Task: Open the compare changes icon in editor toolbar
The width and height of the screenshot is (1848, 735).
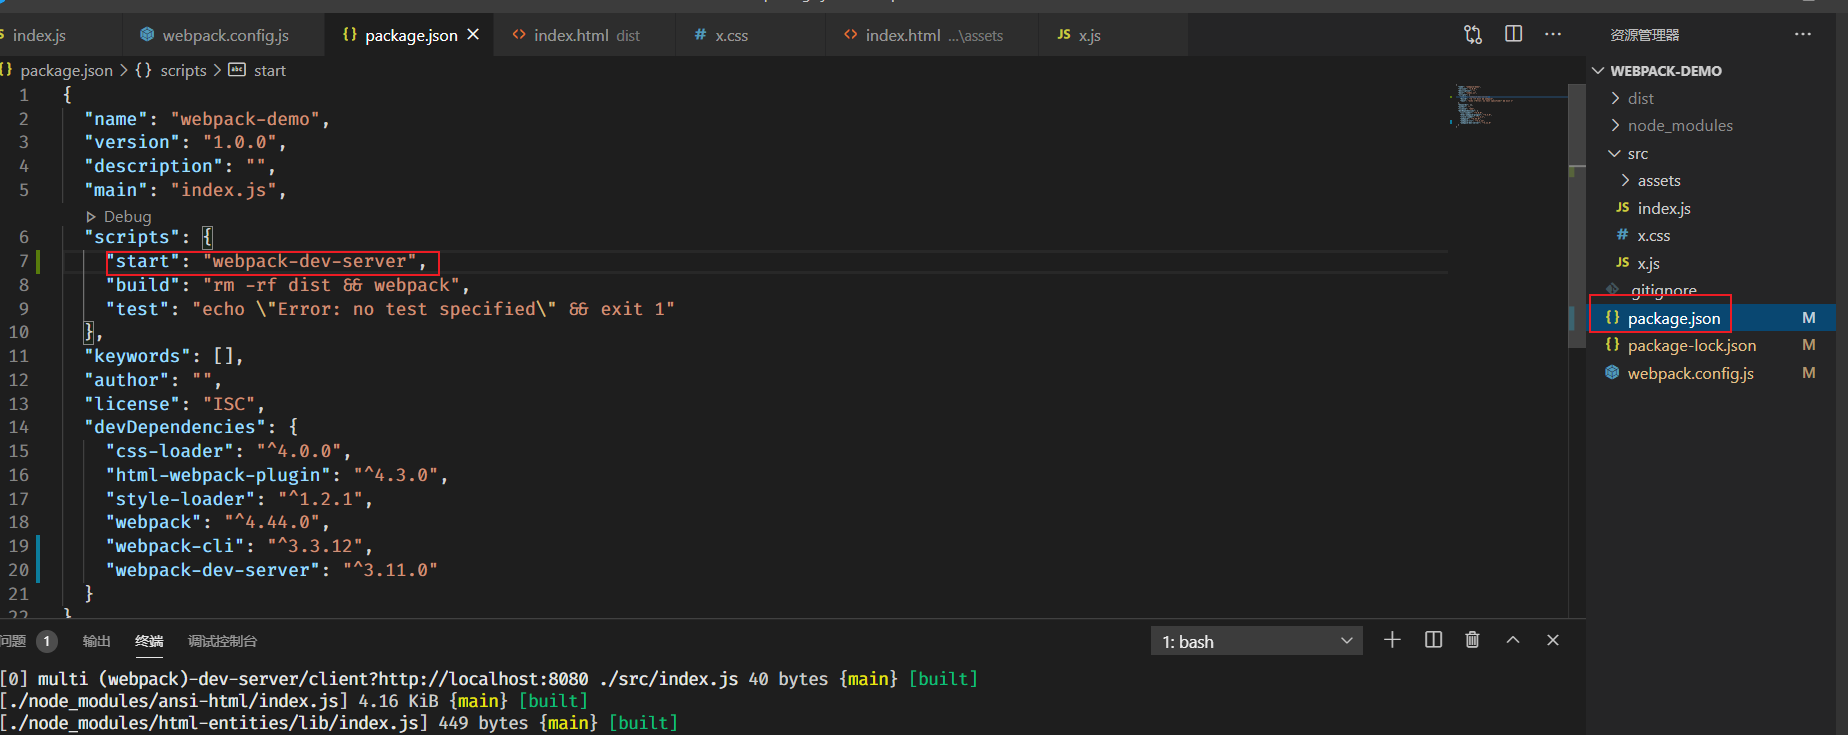Action: pyautogui.click(x=1473, y=34)
